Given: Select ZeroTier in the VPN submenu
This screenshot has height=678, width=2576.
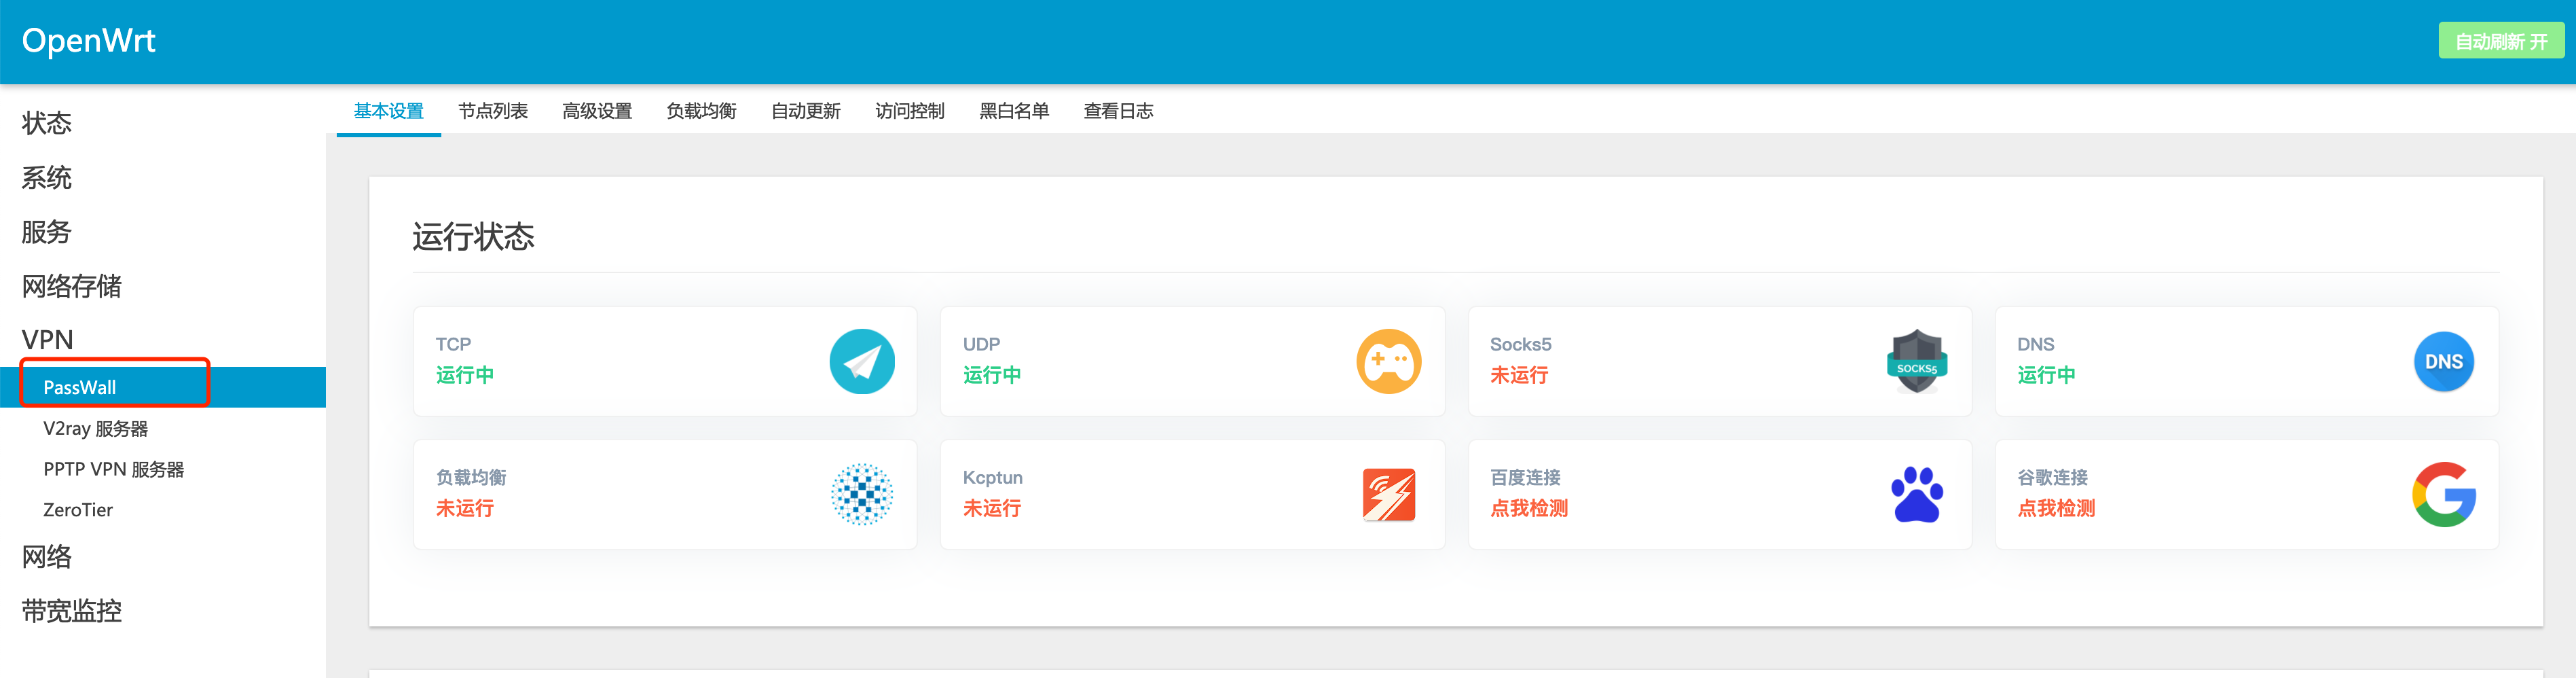Looking at the screenshot, I should [x=78, y=510].
